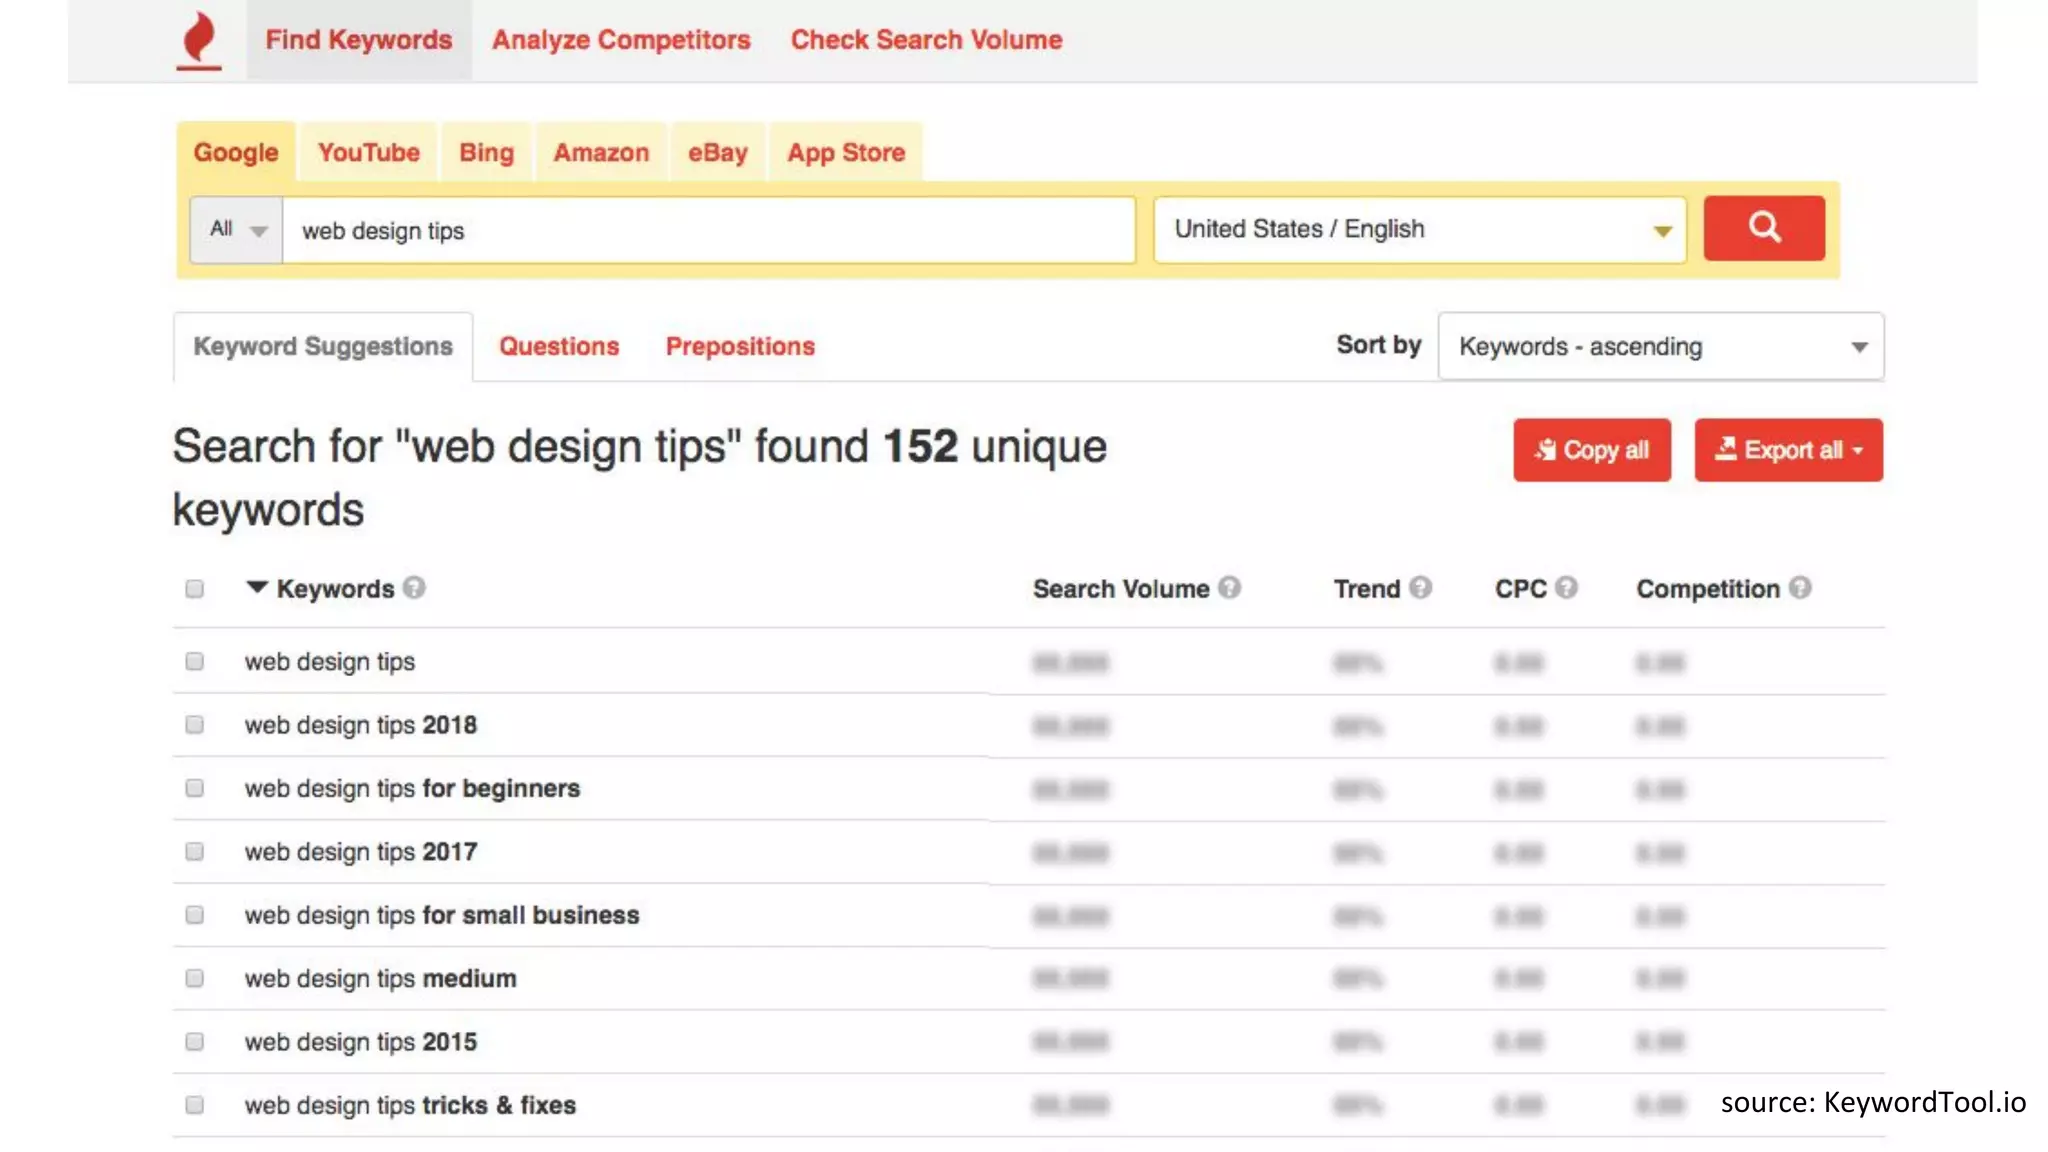Open the 'All' search filter dropdown
Viewport: 2048px width, 1152px height.
coord(237,230)
